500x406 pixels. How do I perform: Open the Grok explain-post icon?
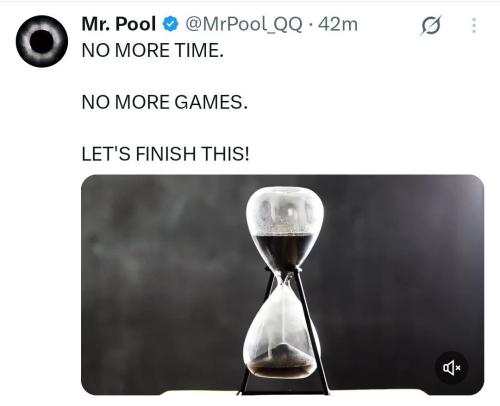(431, 25)
